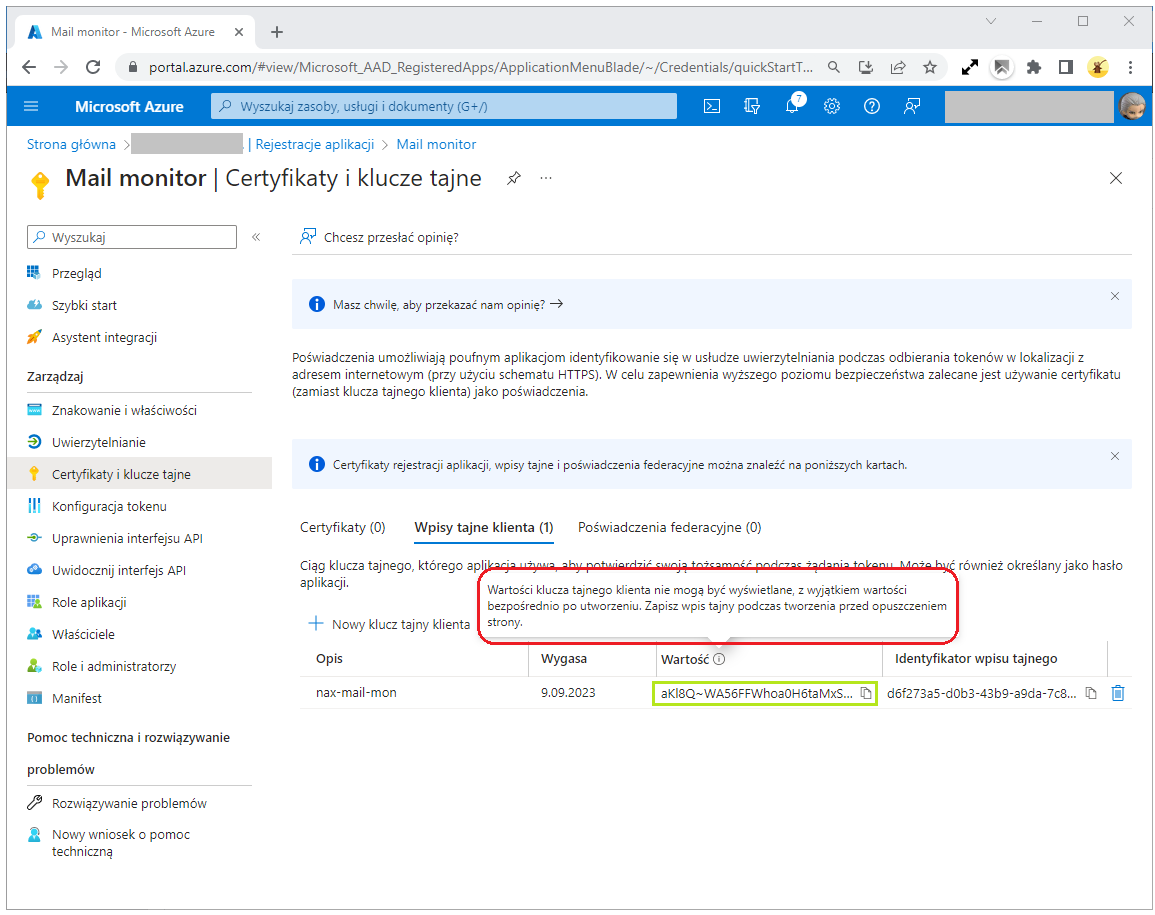Close the Mail monitor browser tab
The height and width of the screenshot is (915, 1155).
tap(239, 32)
